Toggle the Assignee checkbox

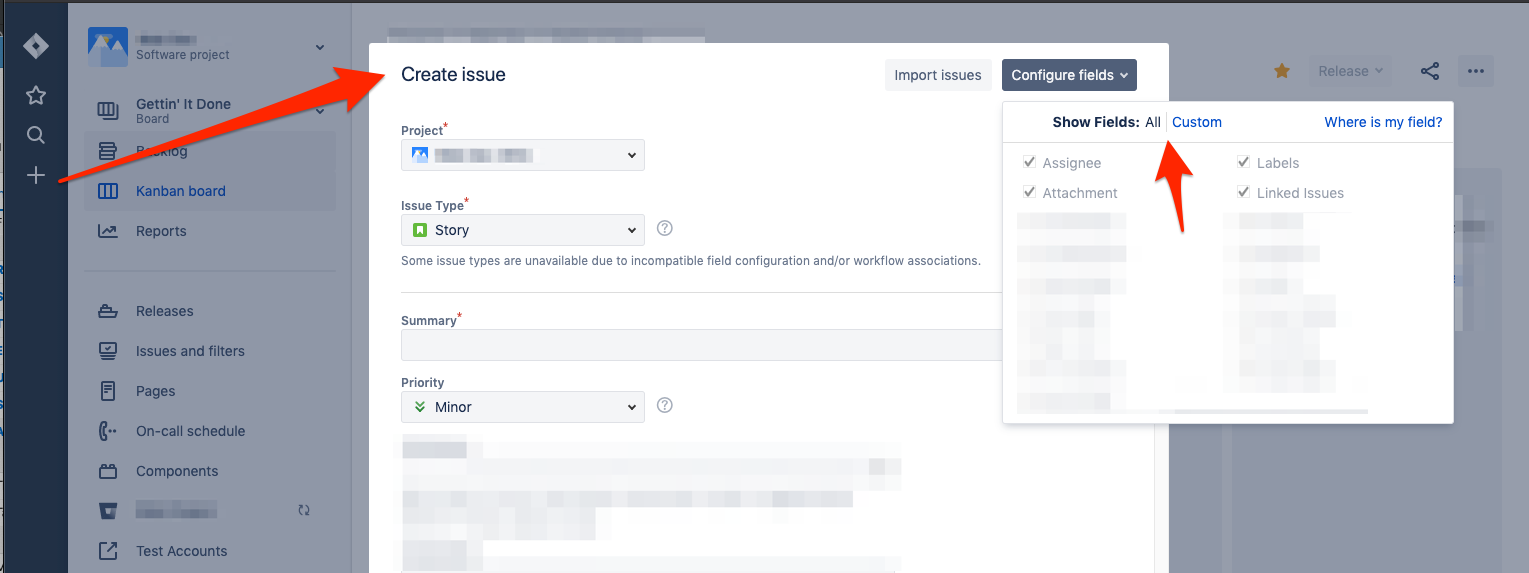(x=1029, y=162)
